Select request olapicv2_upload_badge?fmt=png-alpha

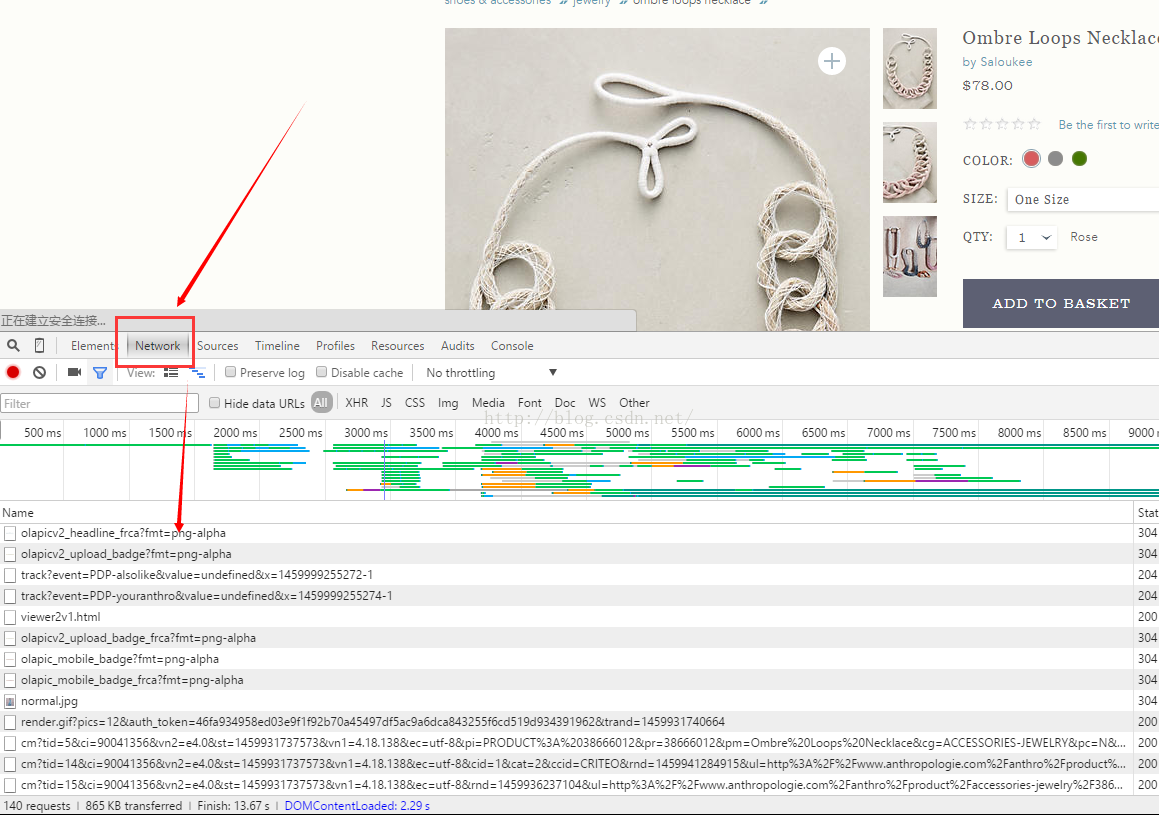[566, 554]
